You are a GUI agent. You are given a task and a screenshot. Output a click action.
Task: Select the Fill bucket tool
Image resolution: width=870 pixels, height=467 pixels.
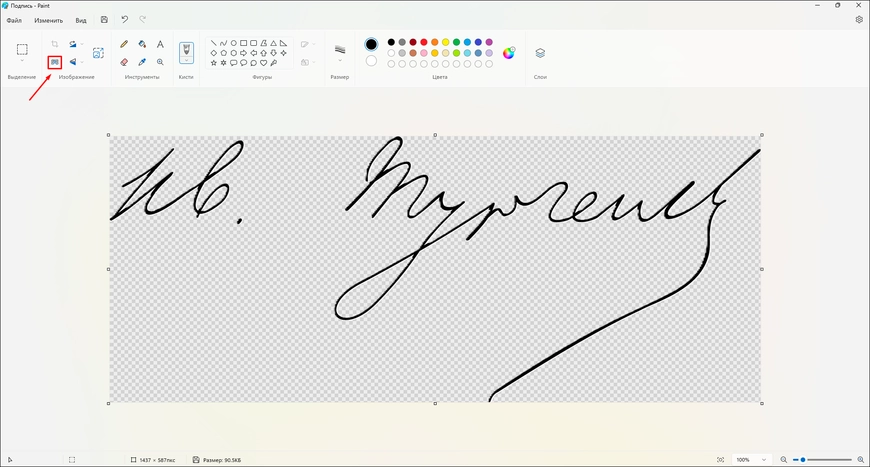142,44
